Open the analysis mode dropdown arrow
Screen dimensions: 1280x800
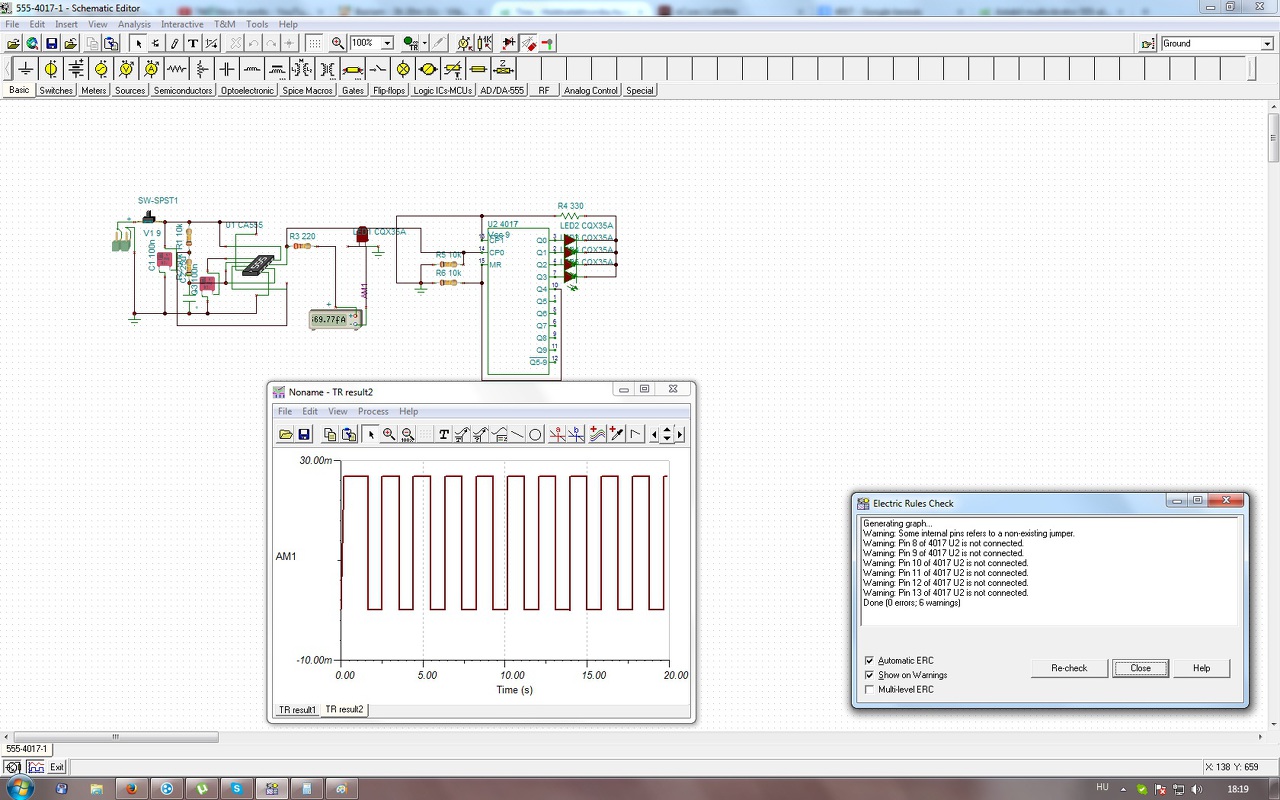click(x=425, y=43)
